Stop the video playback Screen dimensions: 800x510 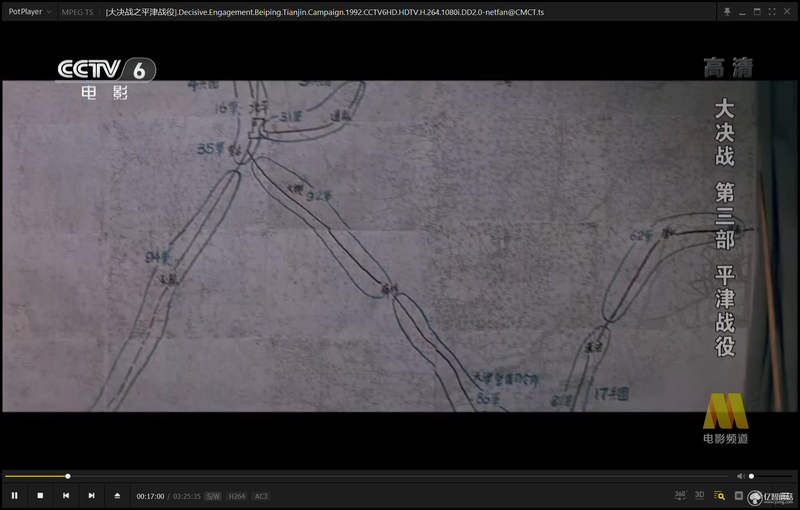pyautogui.click(x=40, y=495)
